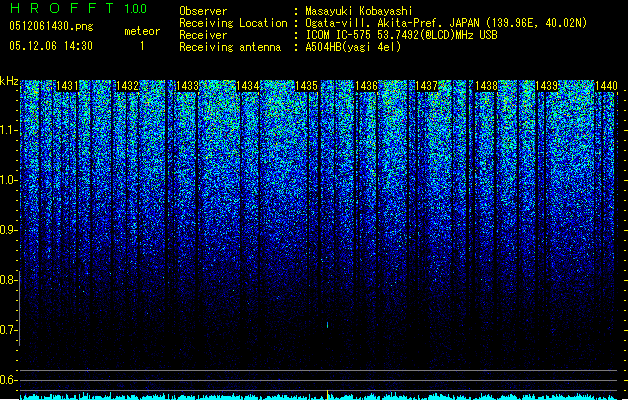Click the 1436 time marker
This screenshot has width=629, height=400.
pyautogui.click(x=366, y=86)
